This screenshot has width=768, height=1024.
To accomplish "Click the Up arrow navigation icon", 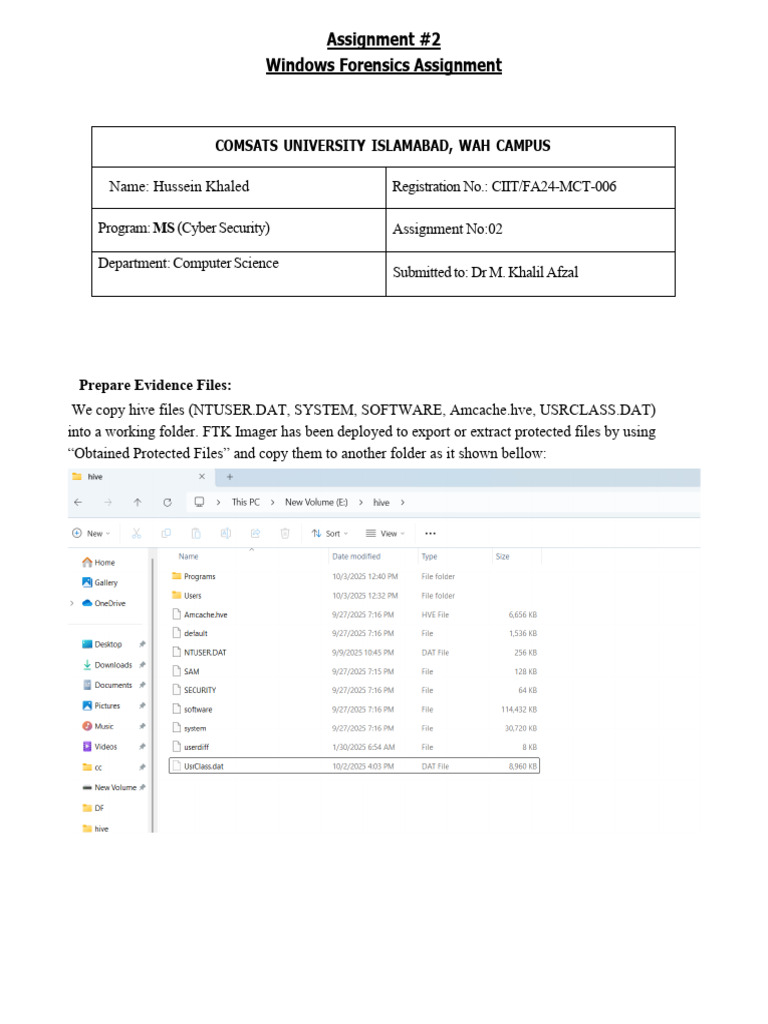I will click(137, 502).
